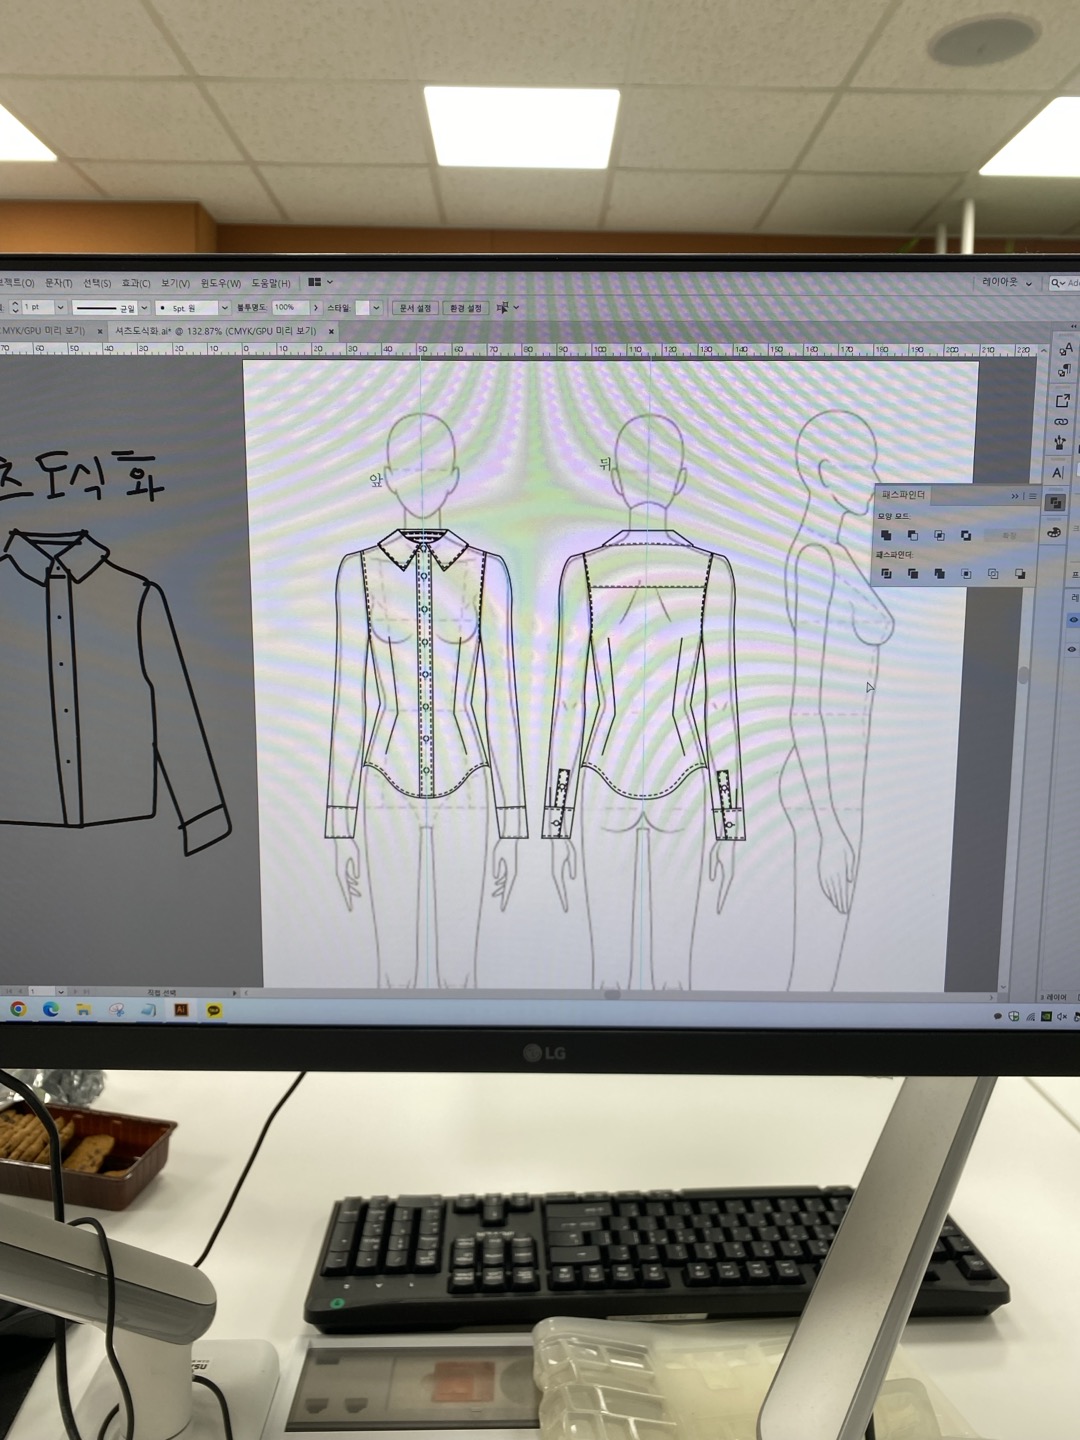Click the 문서 설정 button

(x=415, y=308)
